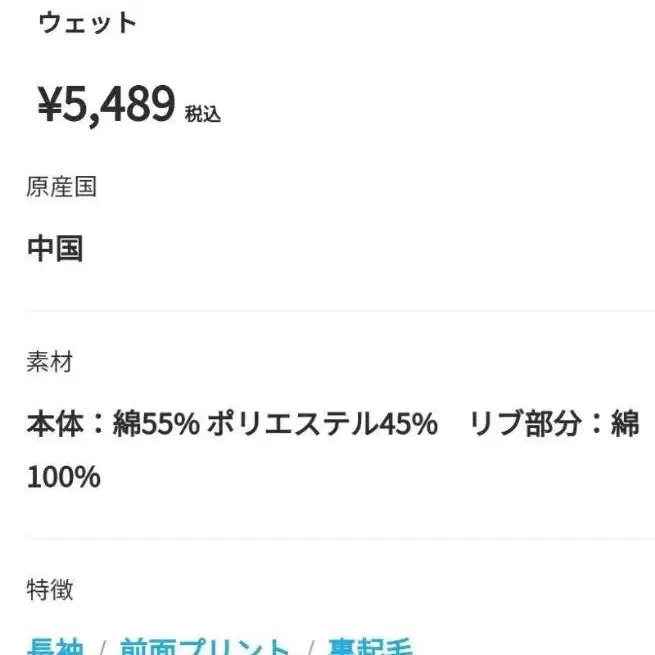Open the 裏起毛 feature link
The height and width of the screenshot is (655, 655).
pos(372,646)
